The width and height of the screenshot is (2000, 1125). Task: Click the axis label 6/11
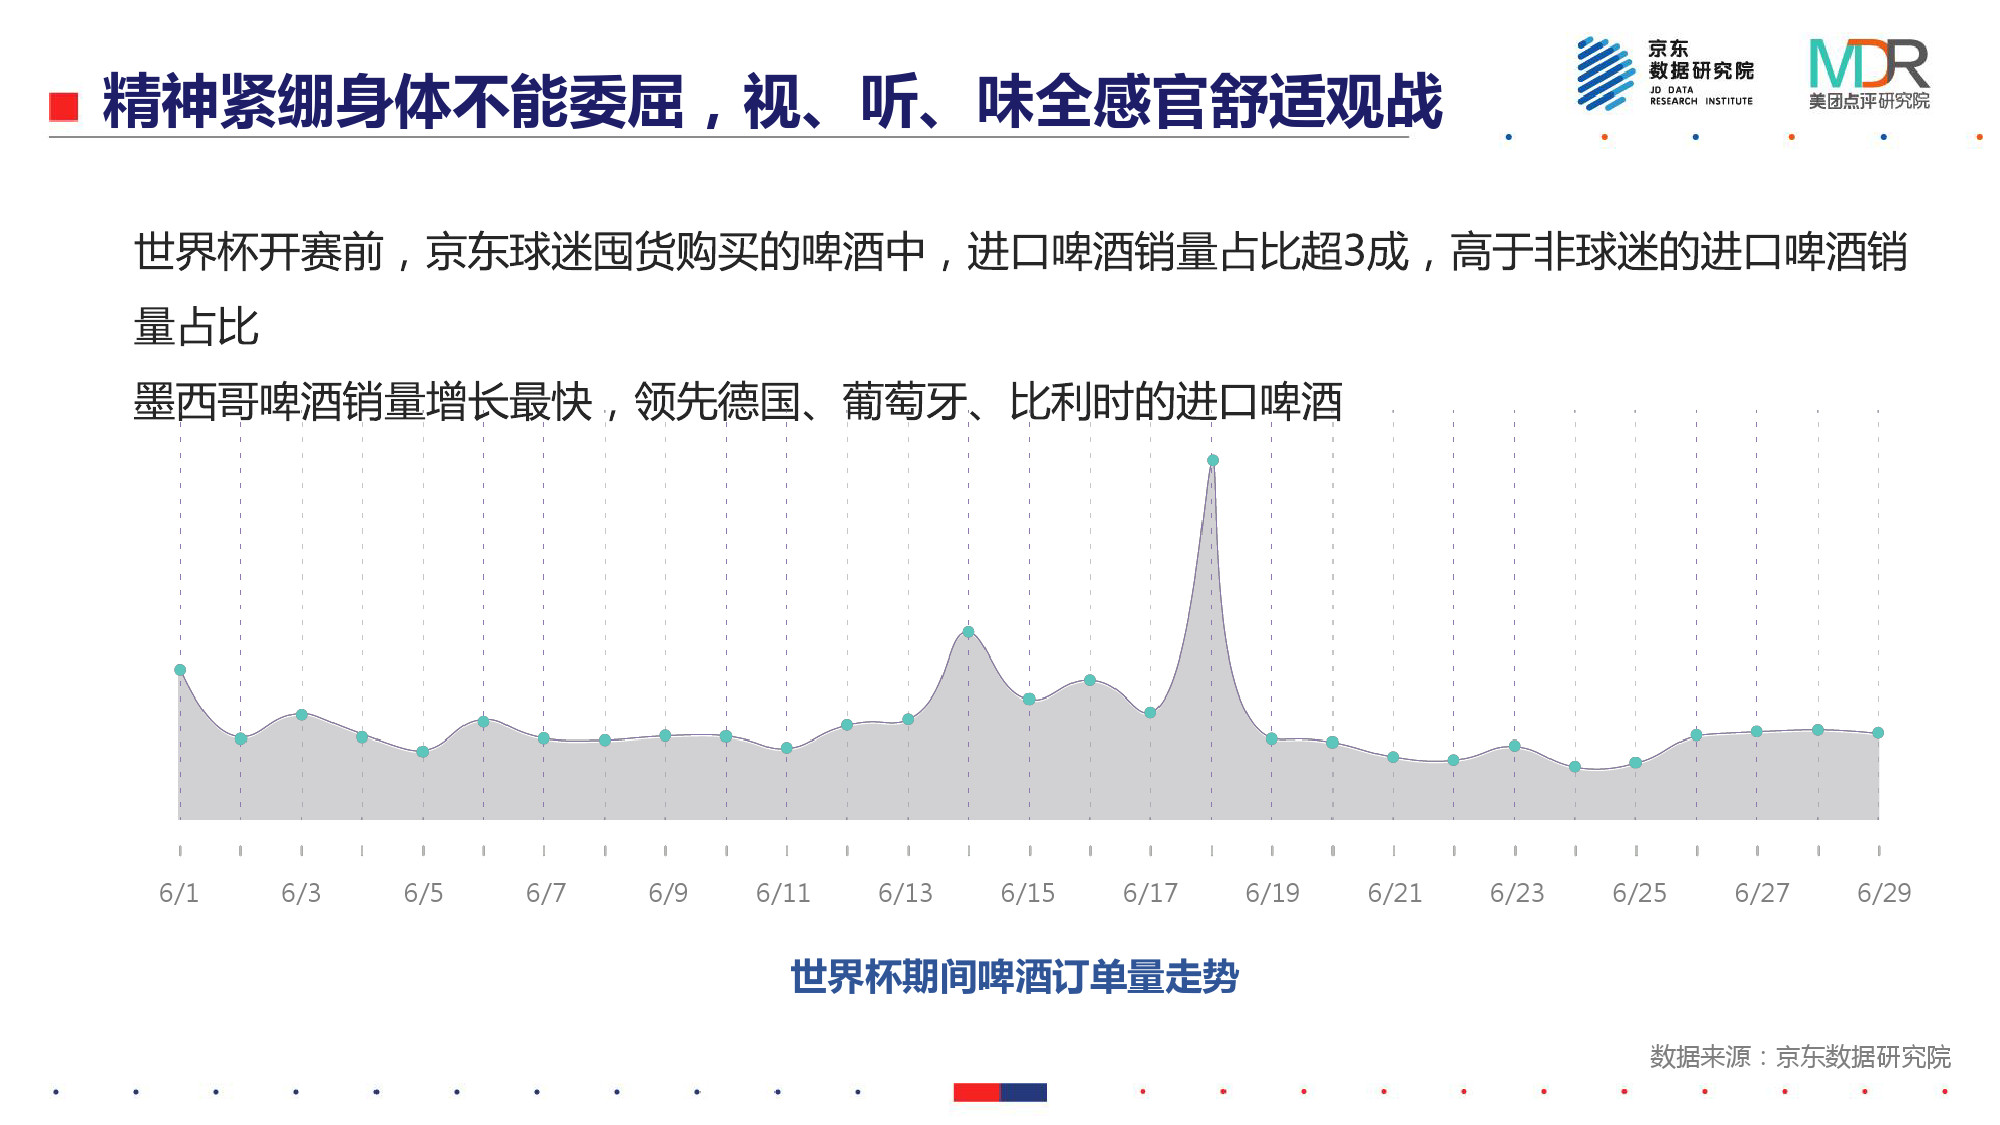click(x=783, y=893)
